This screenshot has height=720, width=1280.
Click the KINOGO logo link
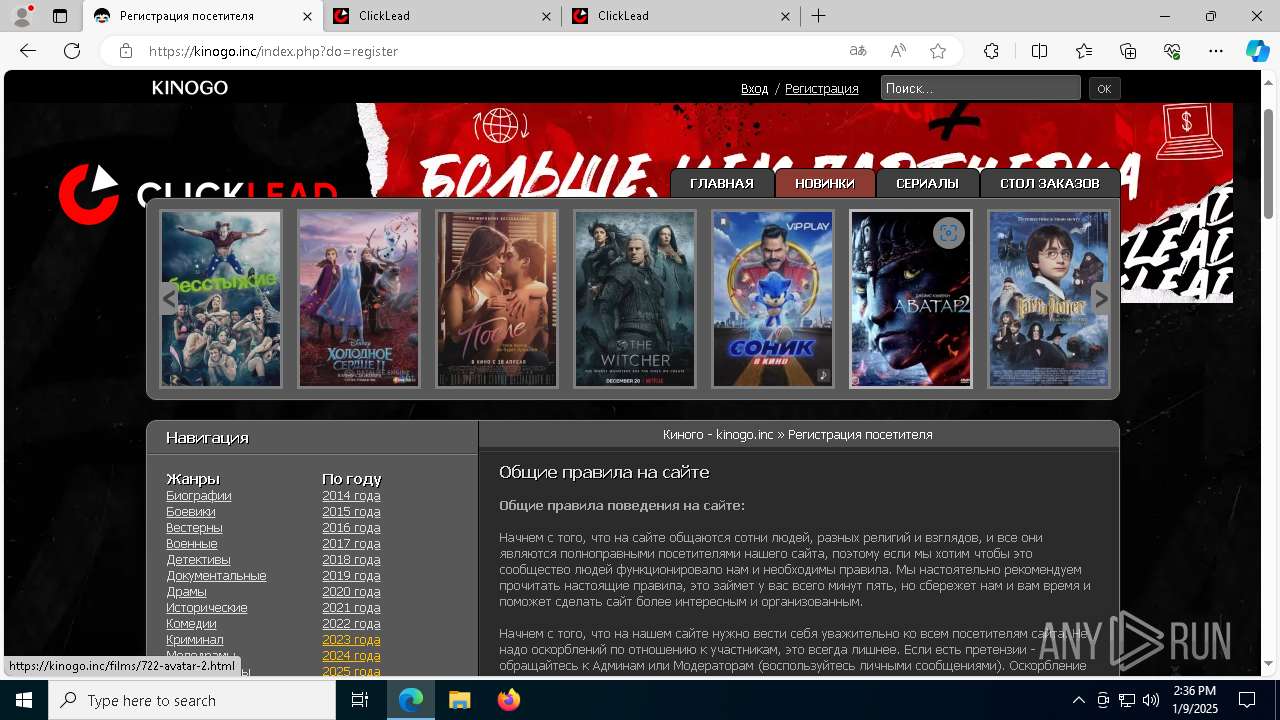190,88
